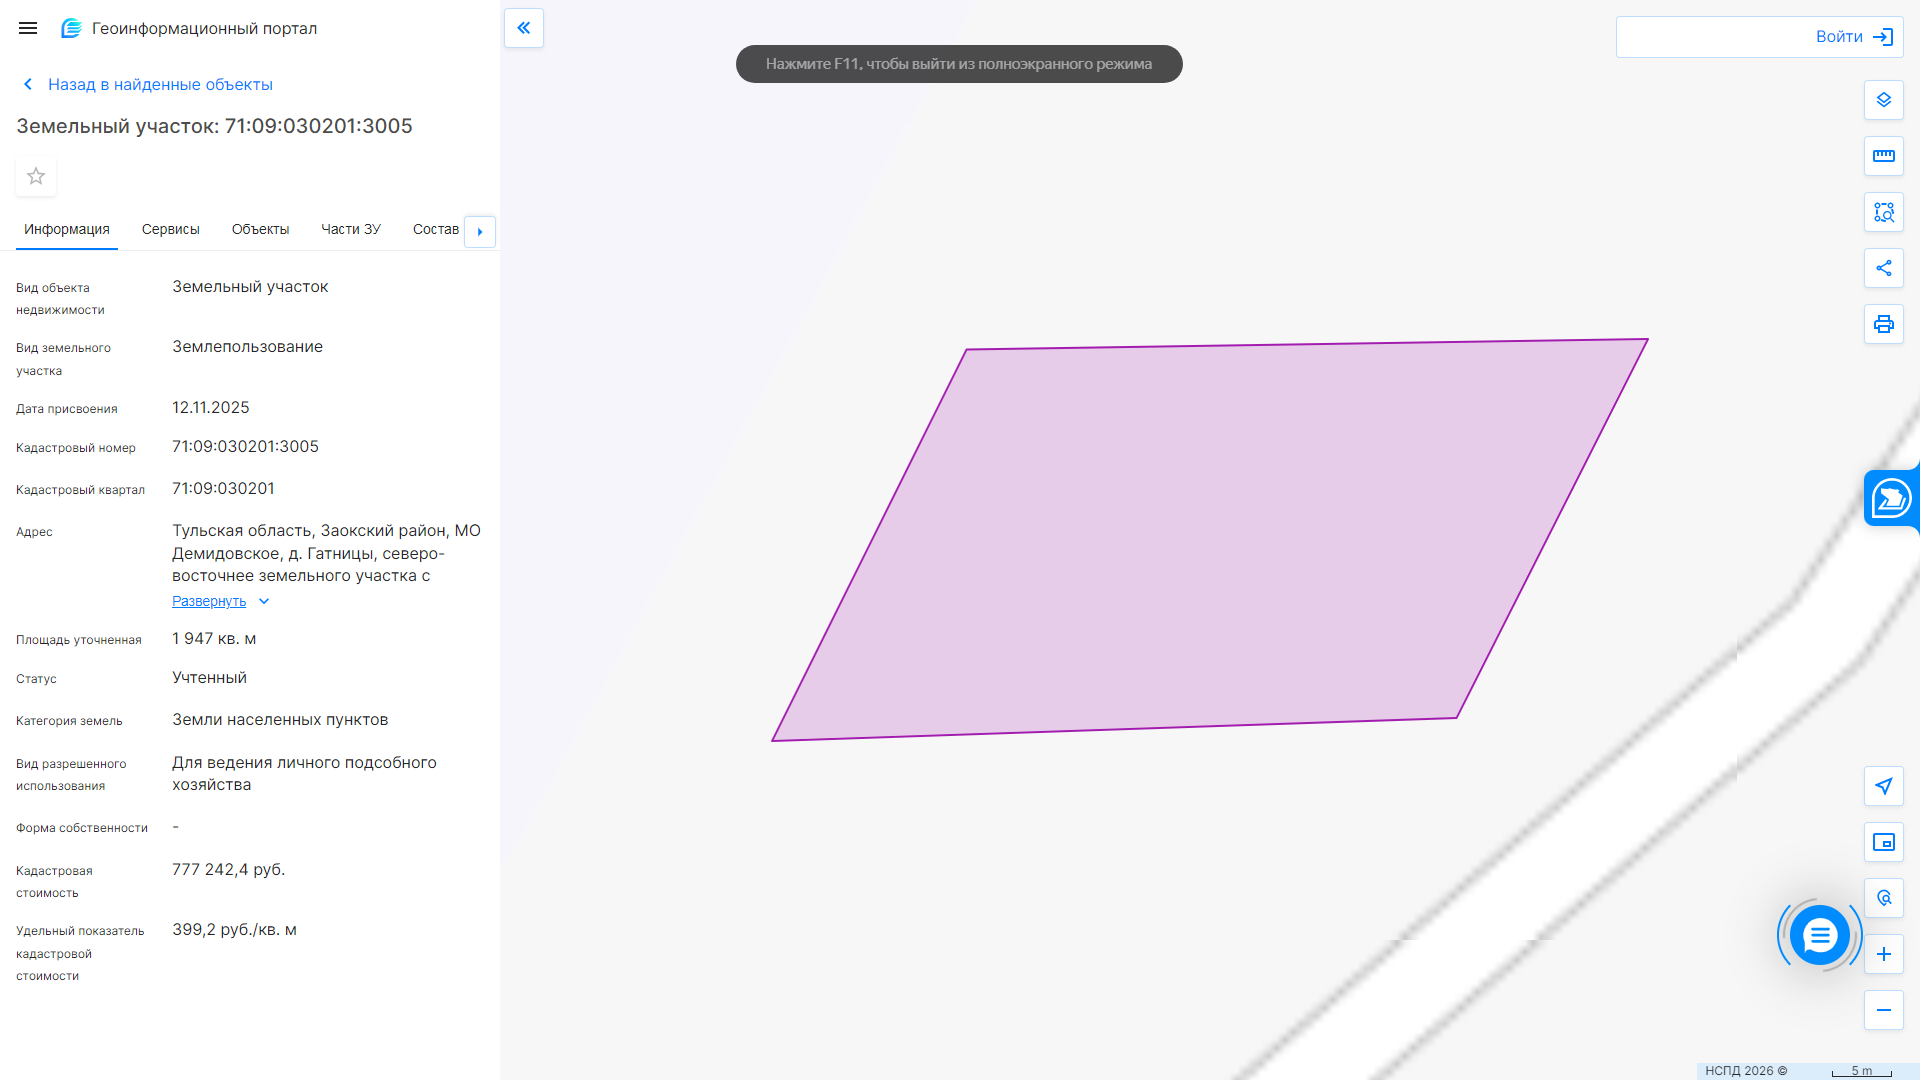The height and width of the screenshot is (1086, 1920).
Task: Toggle the overview mini-map icon
Action: click(1883, 842)
